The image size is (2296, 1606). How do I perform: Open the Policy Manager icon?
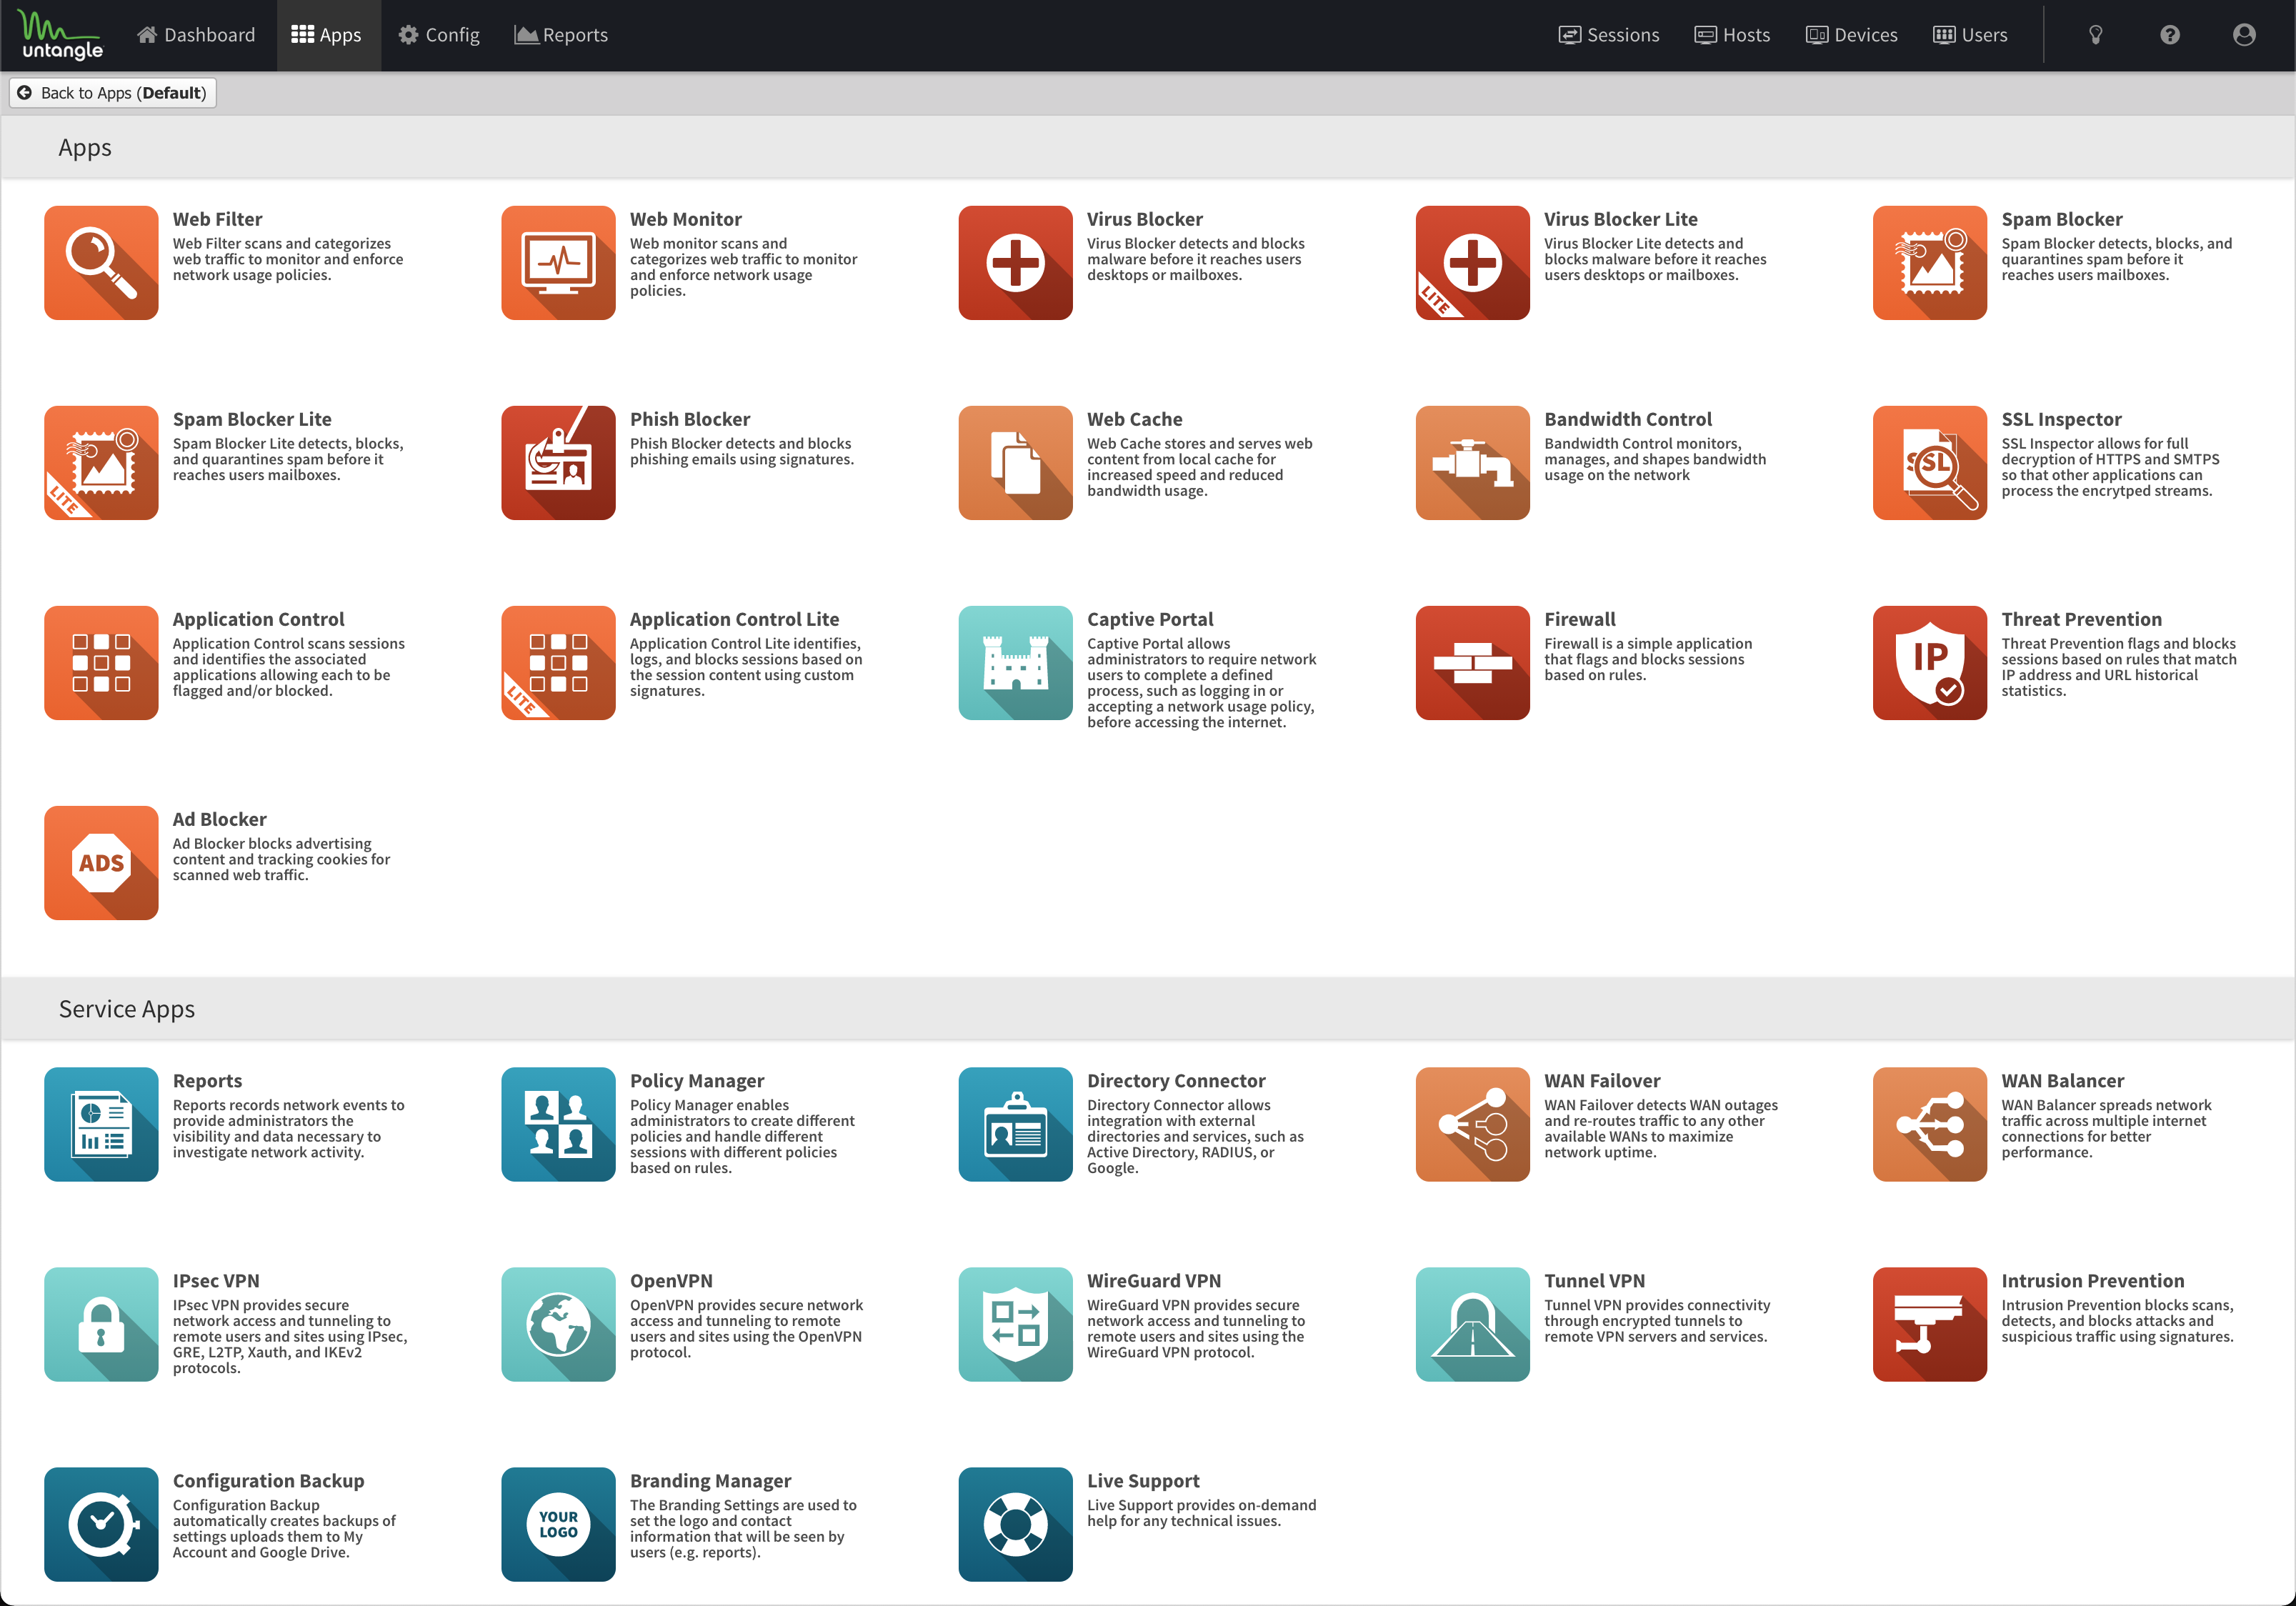pos(558,1124)
